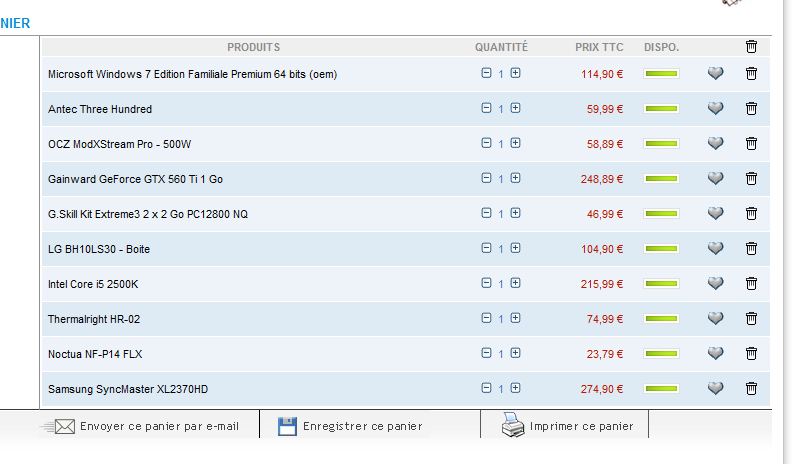Viewport: 808px width, 464px height.
Task: Click availability bar for Antec Three Hundred
Action: point(661,109)
